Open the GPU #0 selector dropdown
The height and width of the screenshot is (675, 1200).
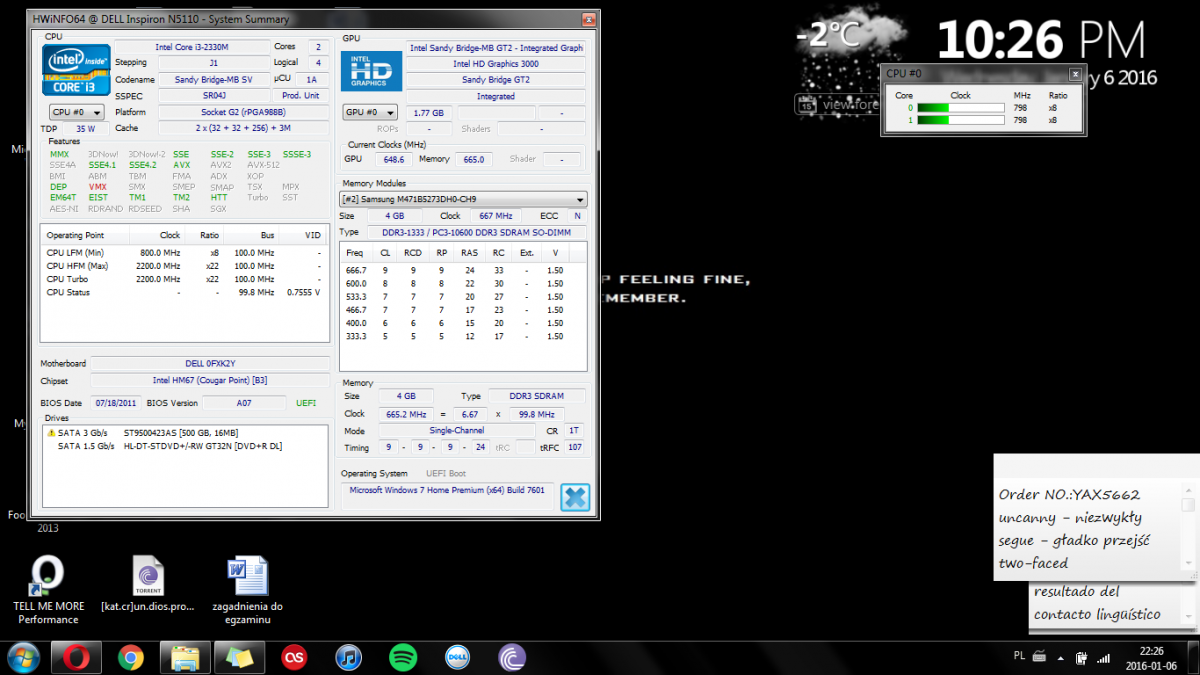(370, 112)
